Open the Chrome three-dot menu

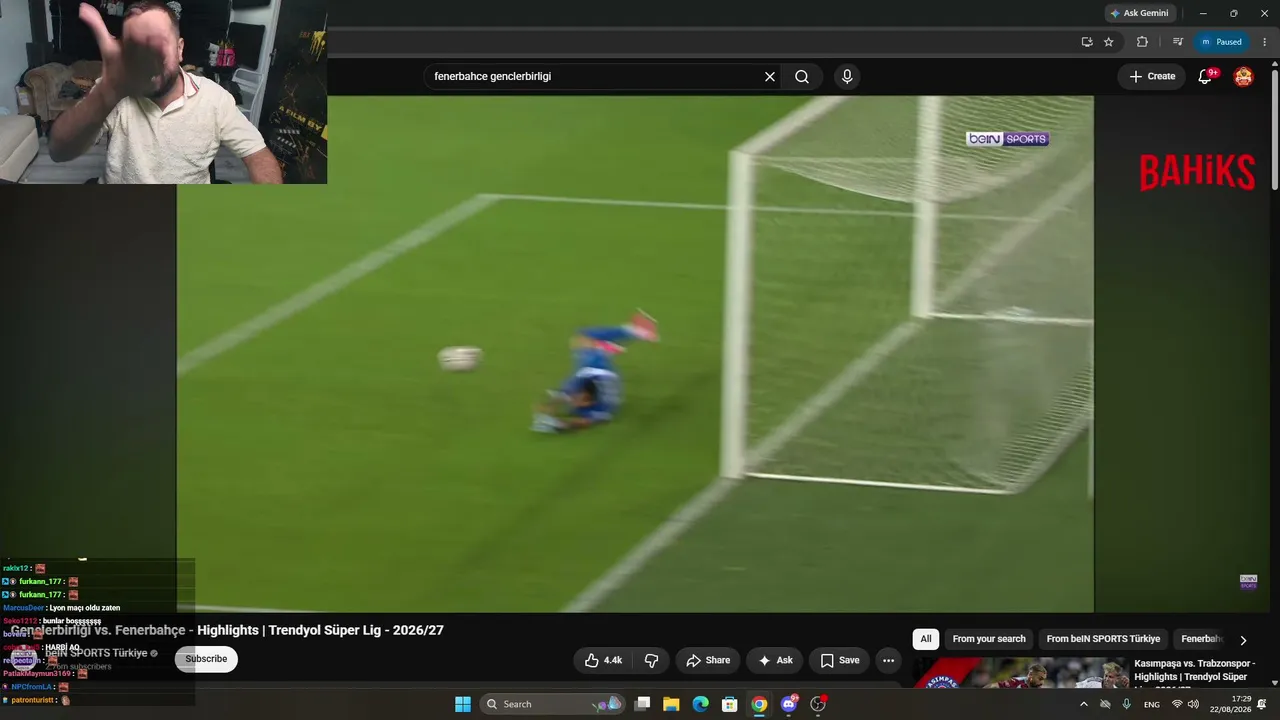click(1265, 42)
